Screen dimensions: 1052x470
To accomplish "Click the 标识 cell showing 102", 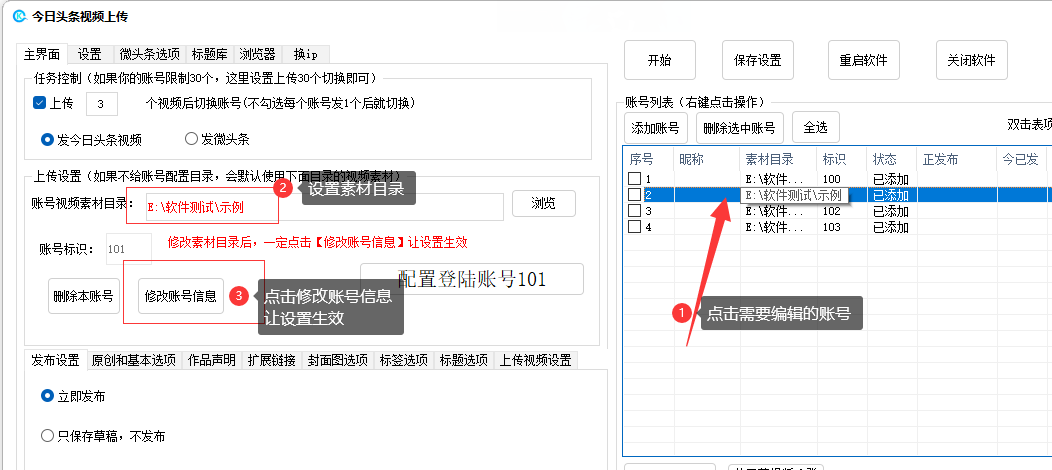I will tap(841, 211).
